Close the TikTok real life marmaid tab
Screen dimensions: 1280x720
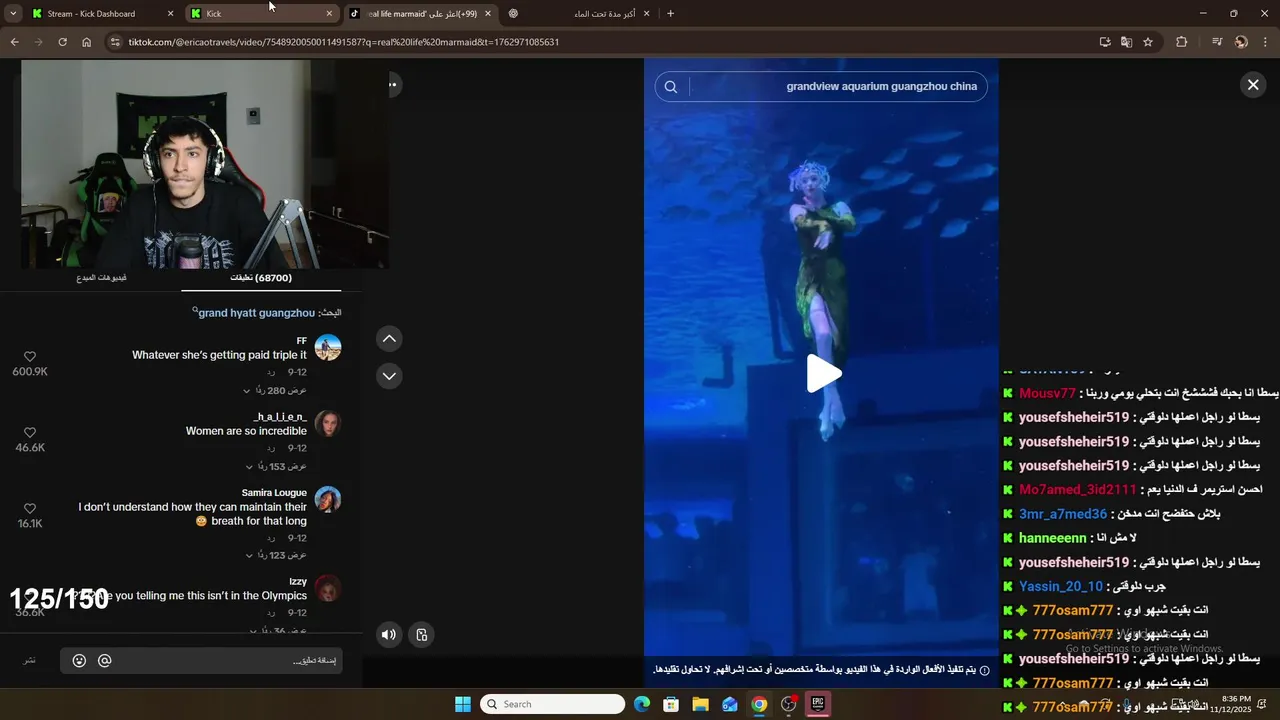488,14
